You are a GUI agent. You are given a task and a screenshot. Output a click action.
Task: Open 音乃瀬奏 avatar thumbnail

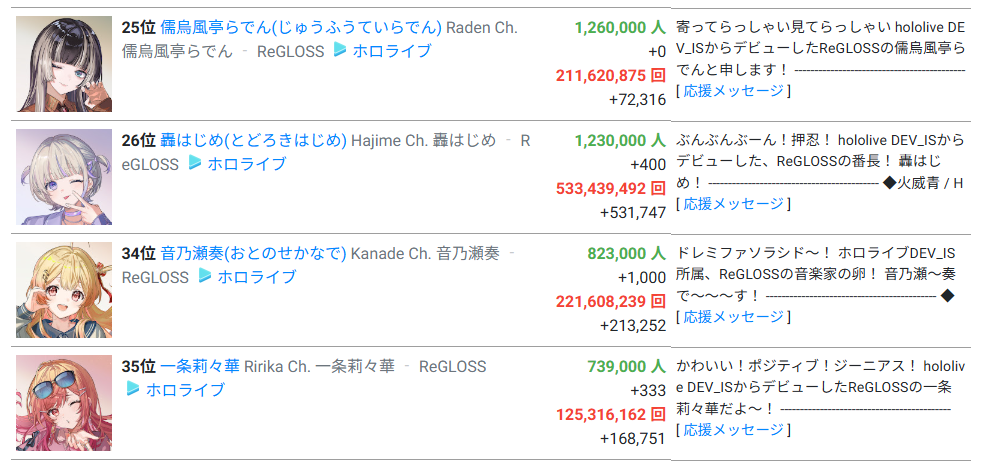pos(64,290)
